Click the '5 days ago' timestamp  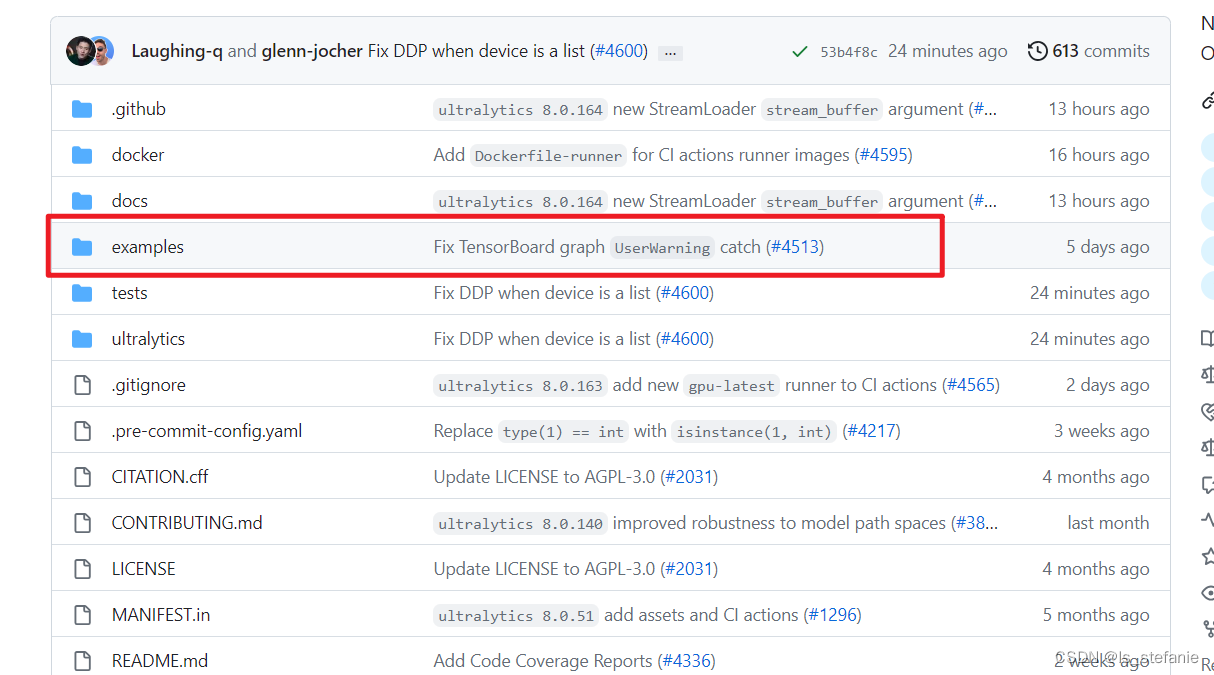click(x=1108, y=247)
